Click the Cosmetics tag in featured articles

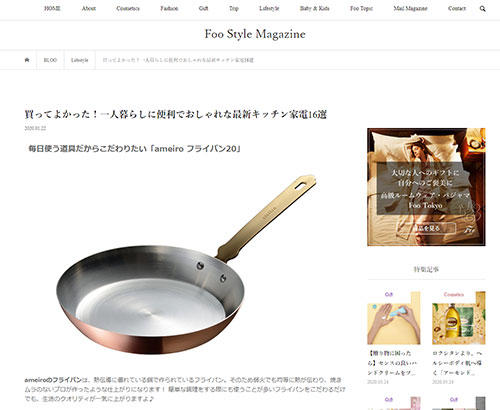tap(454, 295)
